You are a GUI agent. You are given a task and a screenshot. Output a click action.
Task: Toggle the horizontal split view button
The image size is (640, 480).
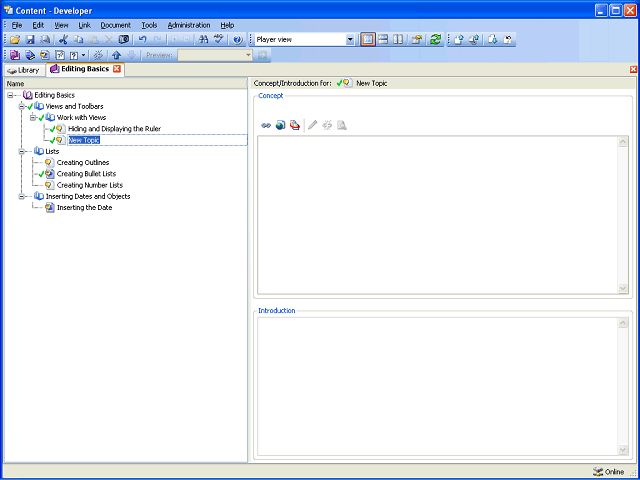tap(383, 40)
